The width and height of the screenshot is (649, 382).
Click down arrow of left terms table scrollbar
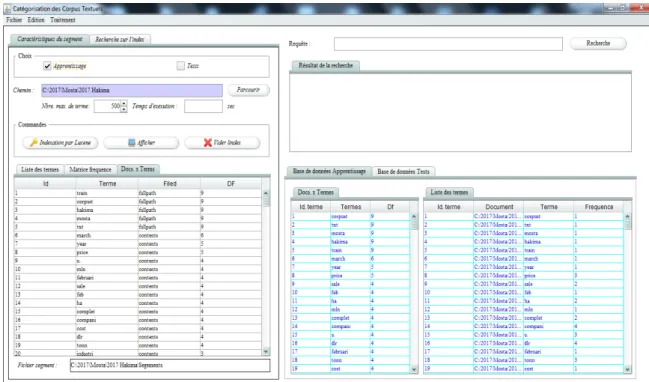pos(266,351)
